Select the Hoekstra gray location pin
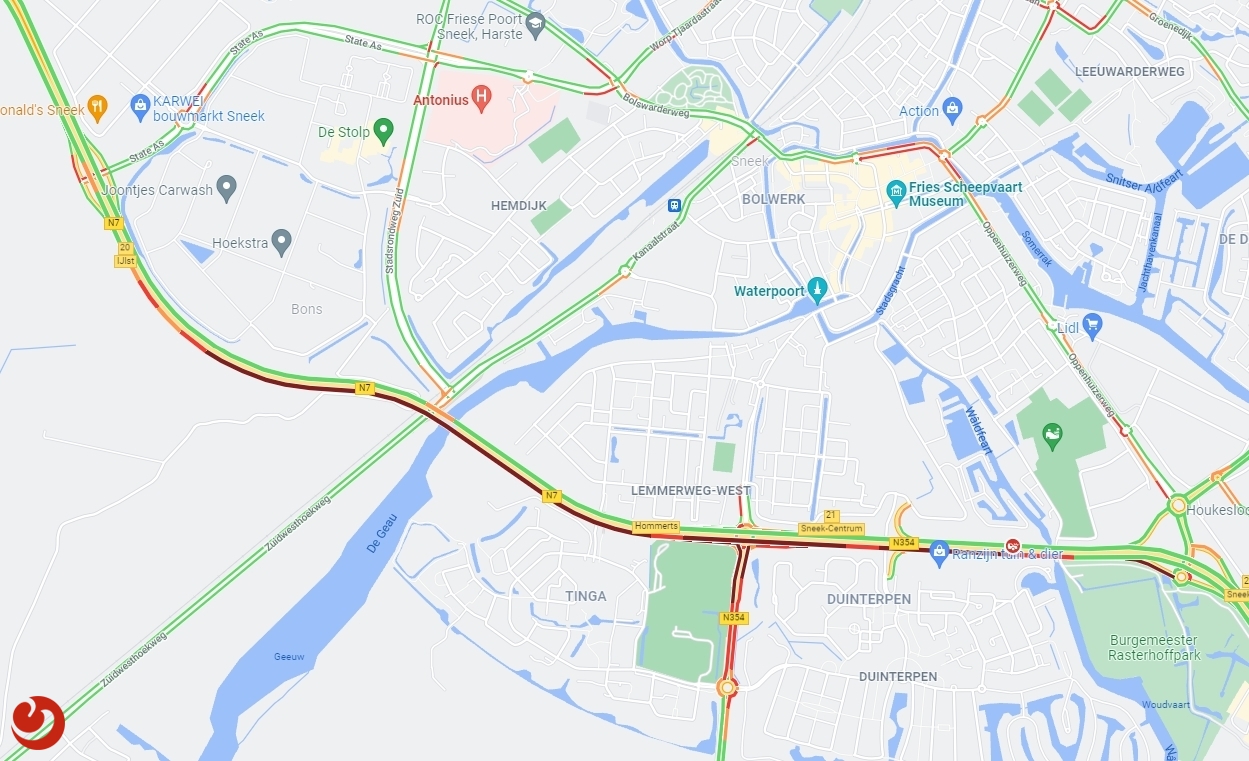 click(x=282, y=241)
